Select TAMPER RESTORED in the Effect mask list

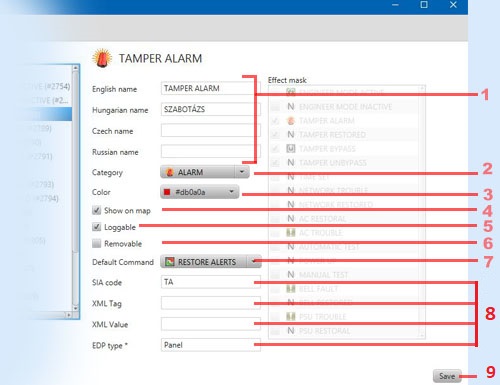point(332,135)
